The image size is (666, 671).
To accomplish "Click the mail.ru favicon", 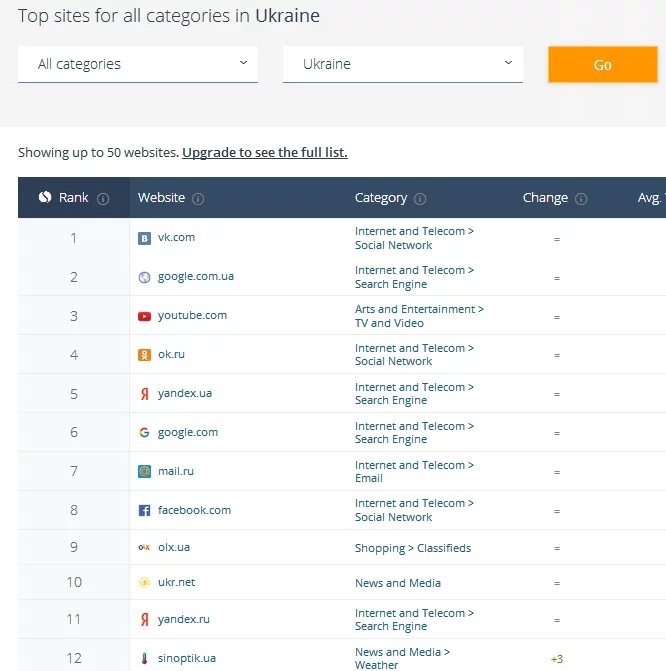I will pos(145,471).
